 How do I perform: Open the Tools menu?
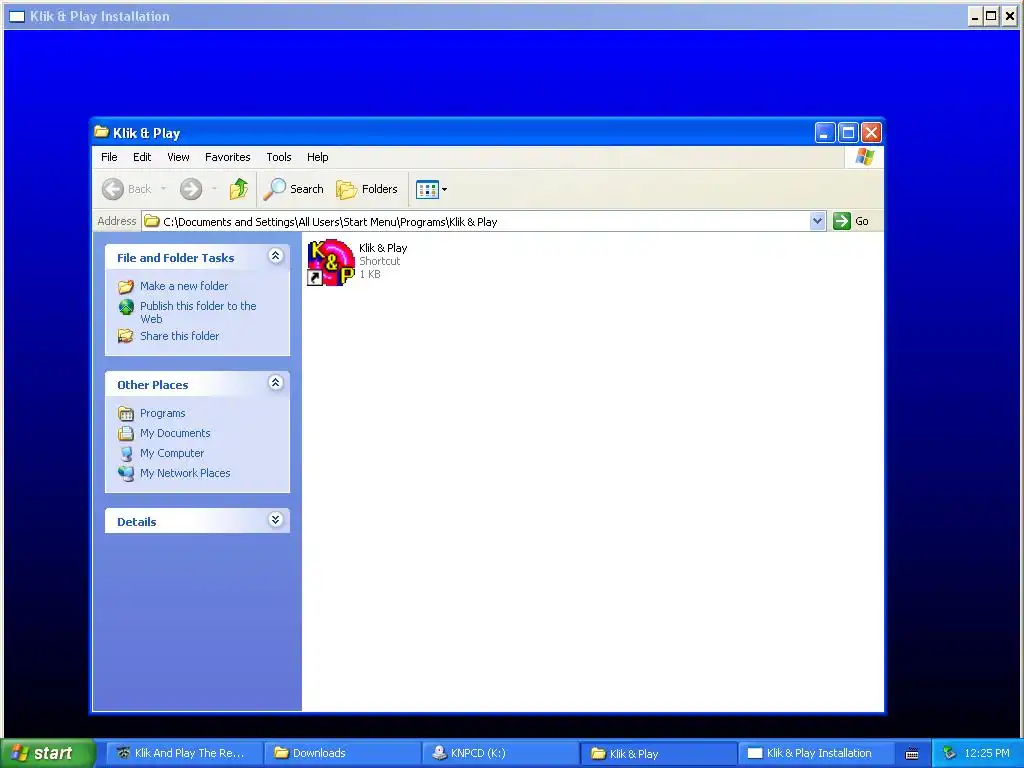[x=278, y=157]
